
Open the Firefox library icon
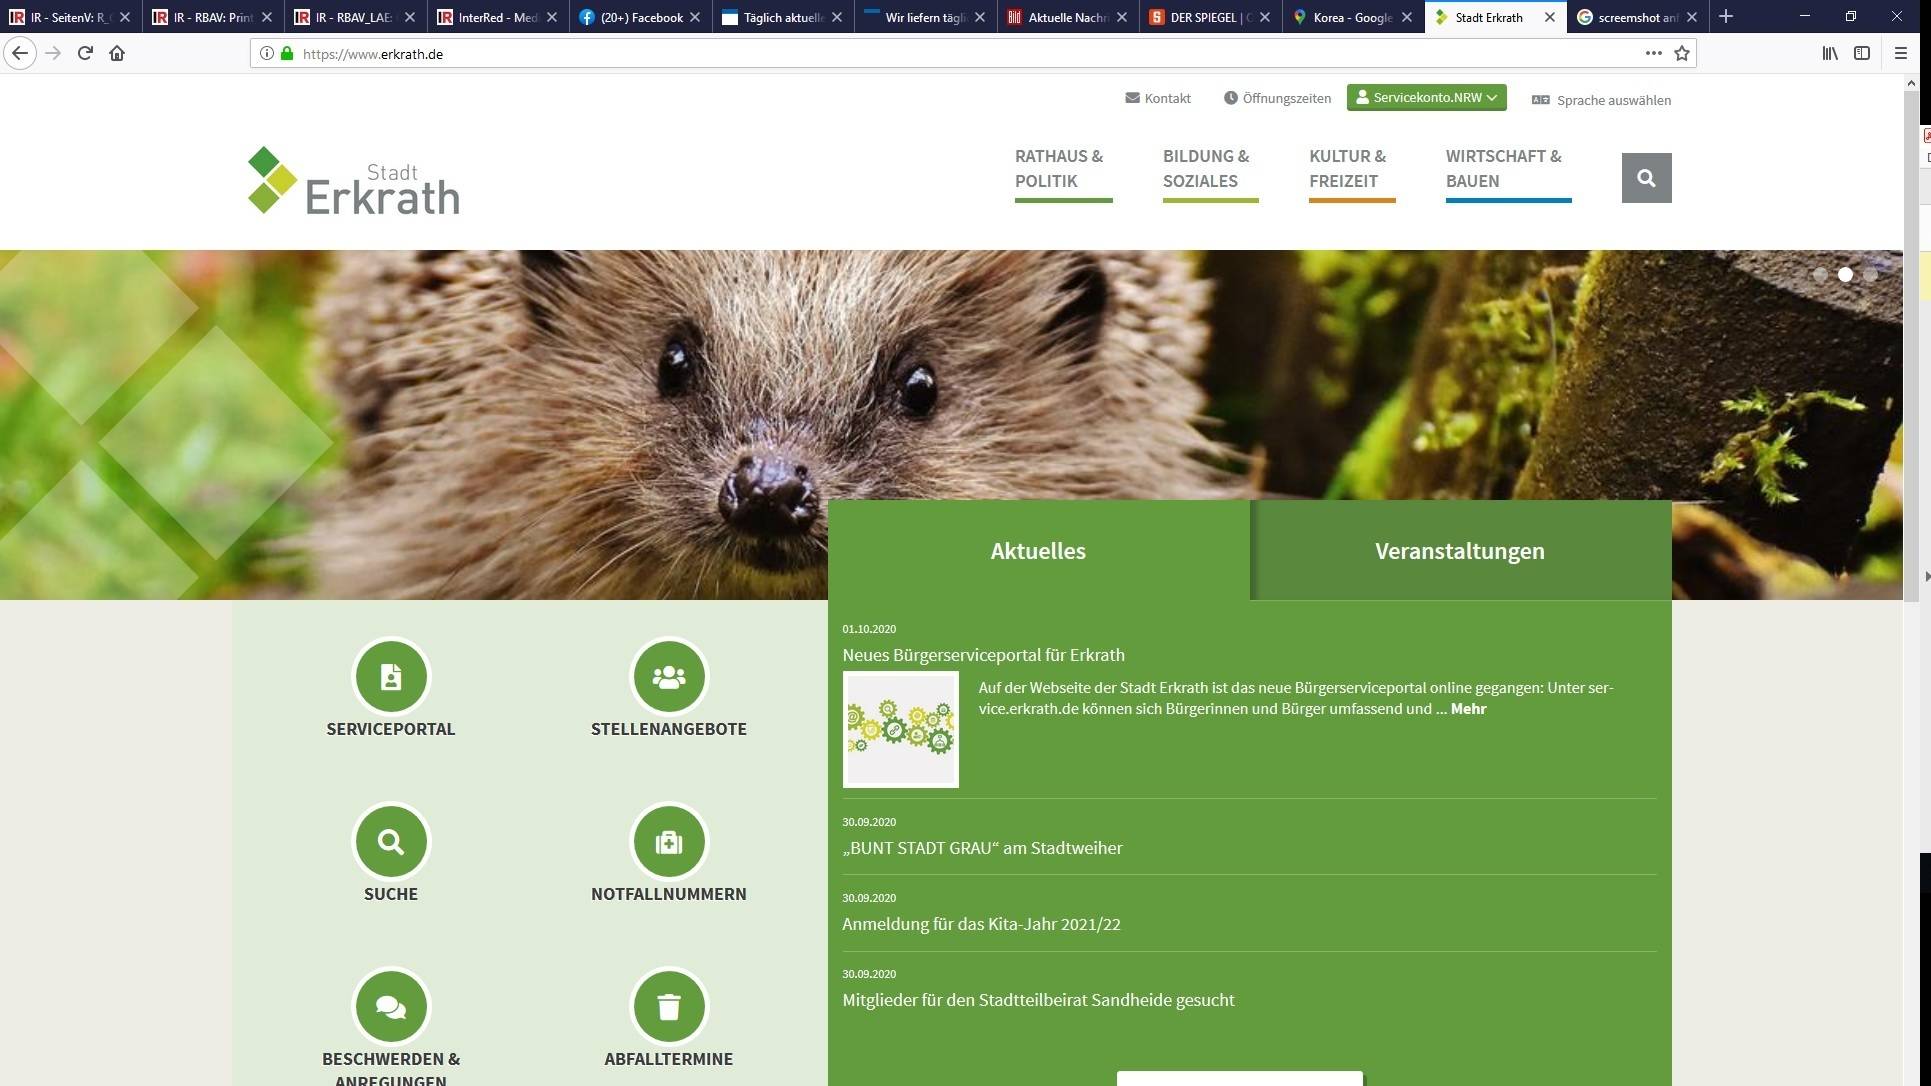(1830, 53)
